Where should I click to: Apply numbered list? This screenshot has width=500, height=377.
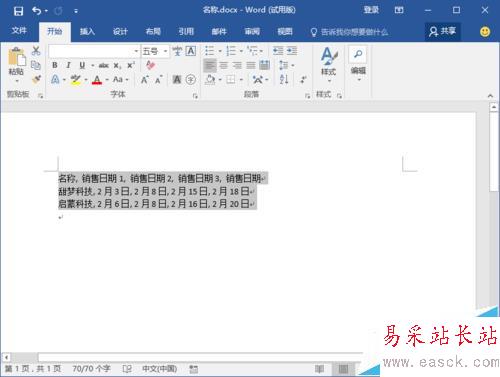pyautogui.click(x=231, y=51)
